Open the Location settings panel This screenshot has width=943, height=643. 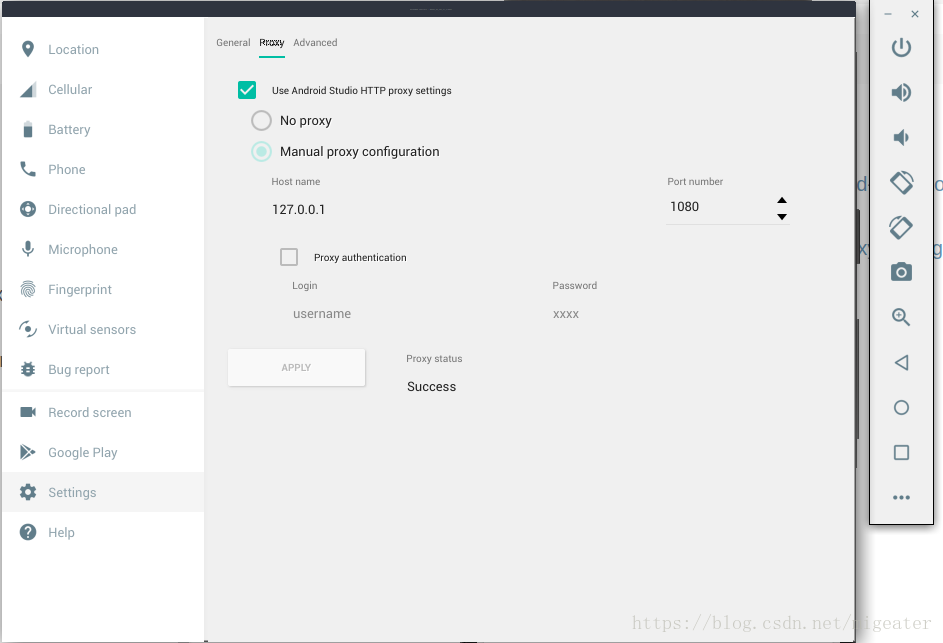[103, 49]
